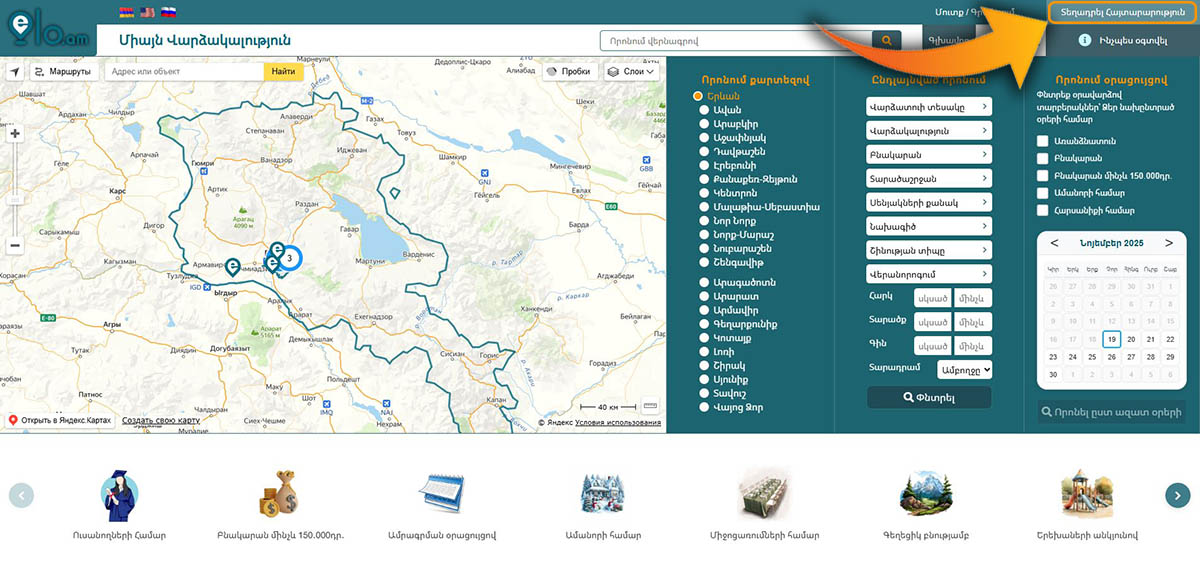The height and width of the screenshot is (564, 1200).
Task: Click the map geolocation arrow icon
Action: coord(14,72)
